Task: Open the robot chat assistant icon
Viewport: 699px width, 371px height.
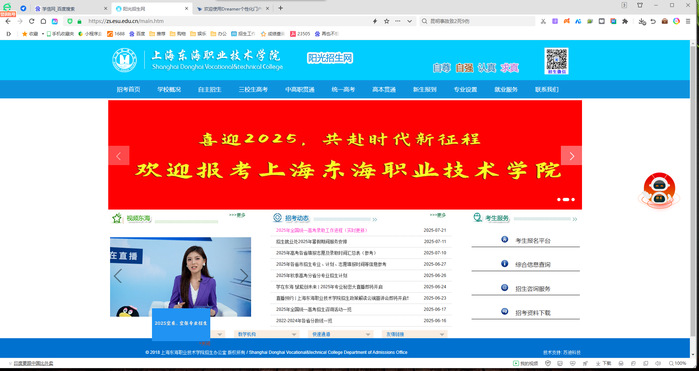Action: point(659,190)
